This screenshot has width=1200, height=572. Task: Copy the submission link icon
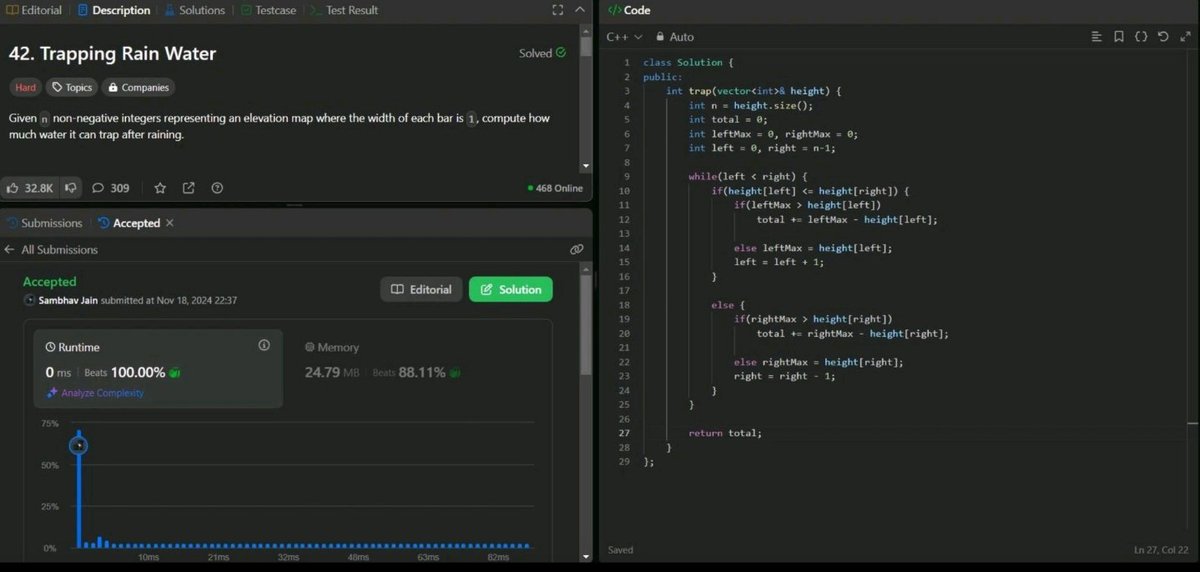[576, 249]
